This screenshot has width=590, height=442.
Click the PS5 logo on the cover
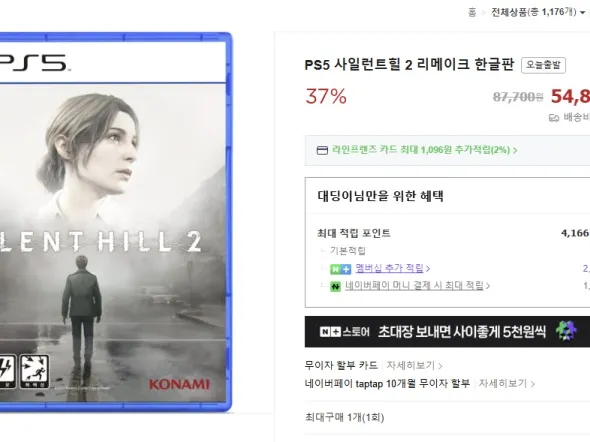tap(34, 62)
